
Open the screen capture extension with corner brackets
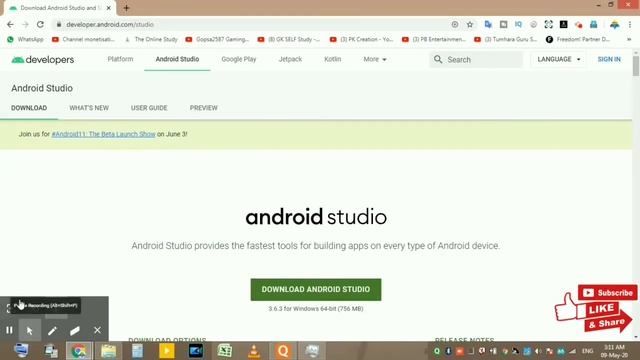click(548, 24)
